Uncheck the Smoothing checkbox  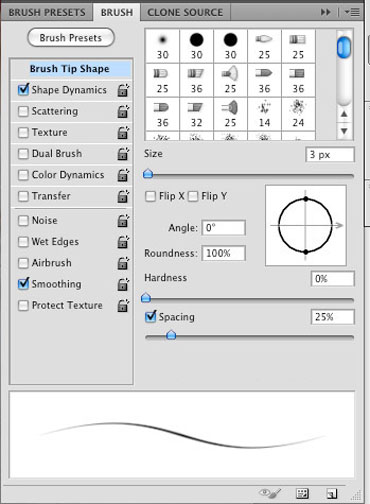pos(23,284)
